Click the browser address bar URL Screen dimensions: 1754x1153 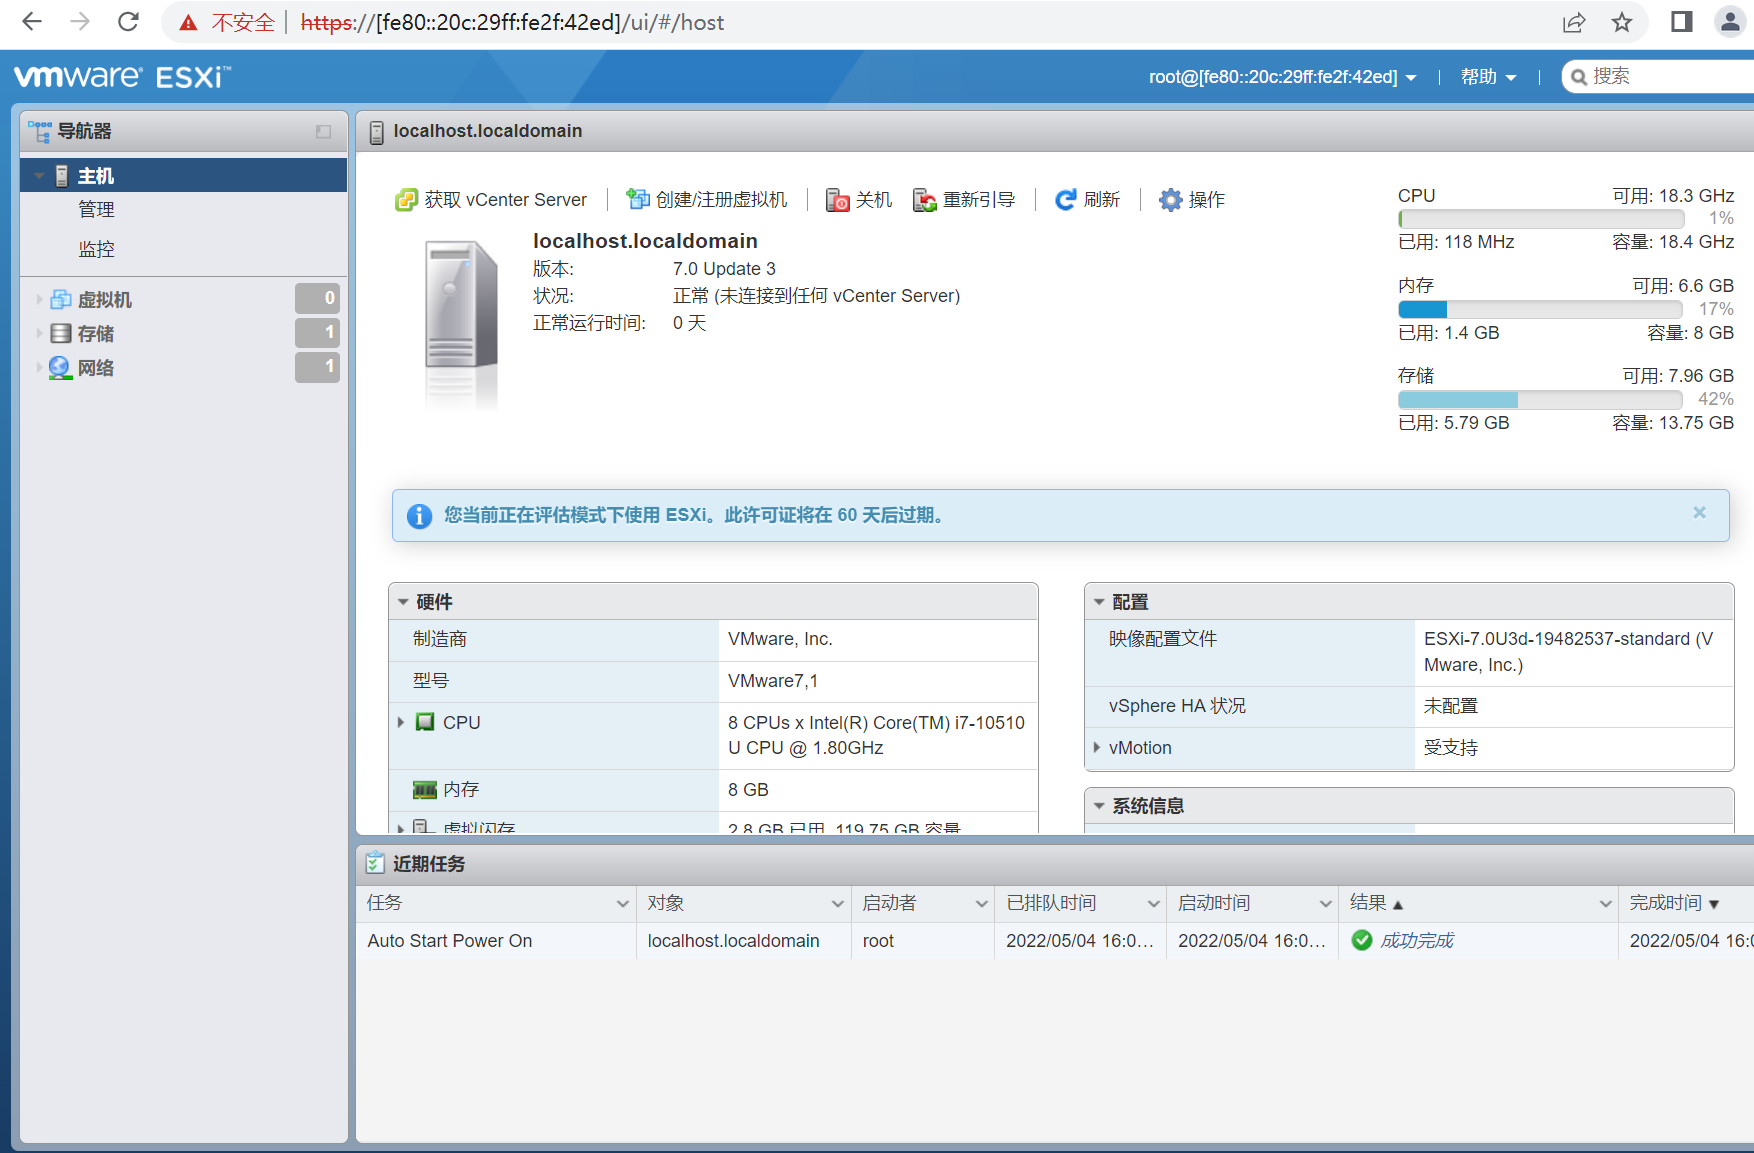(512, 22)
